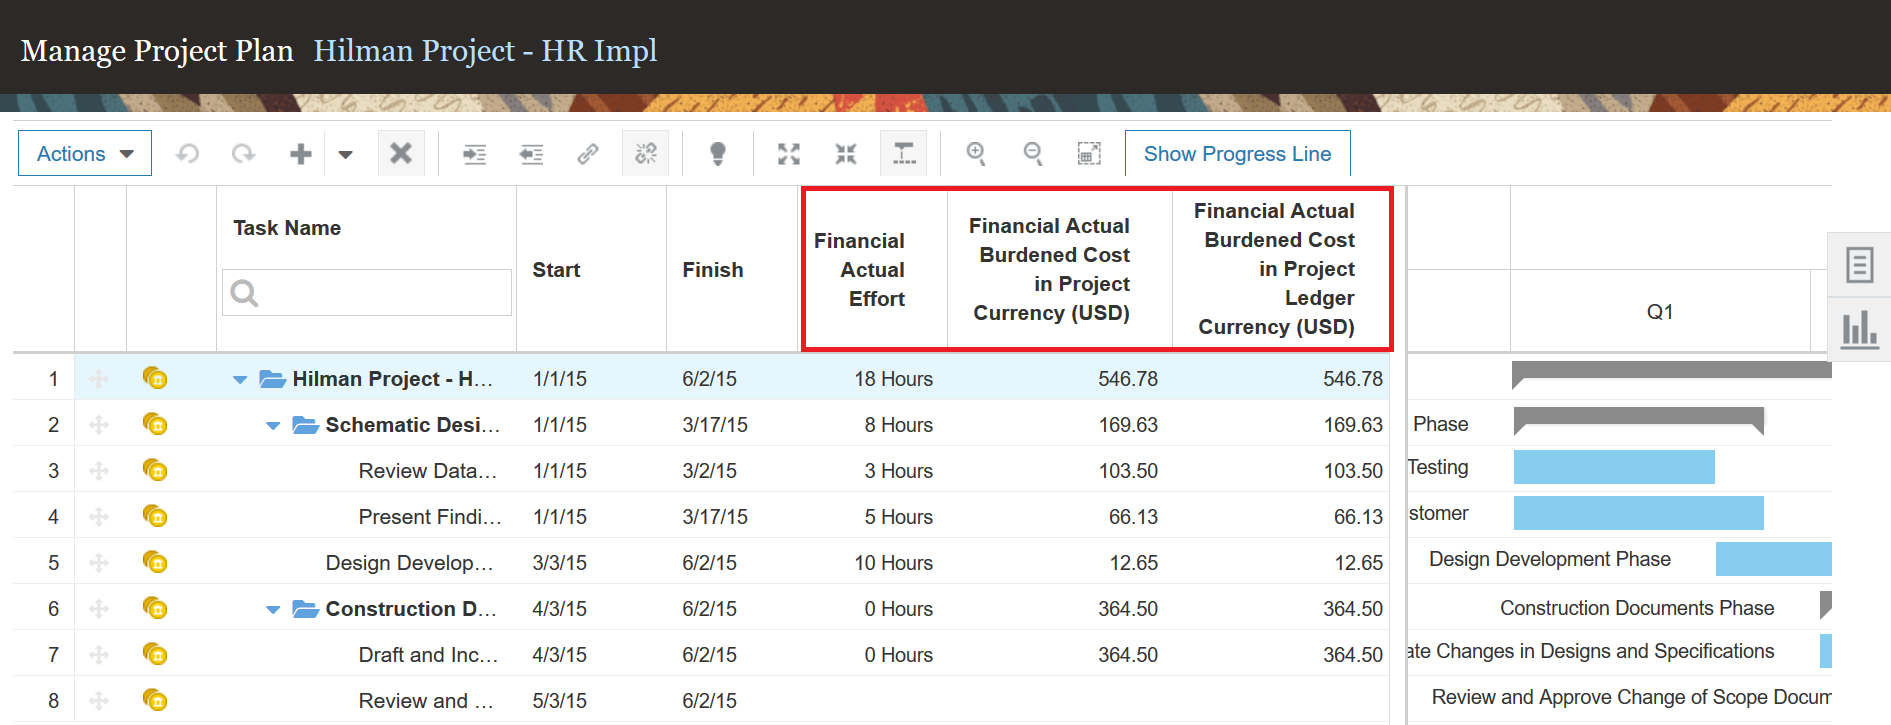Click the Show Progress Line button

click(1237, 154)
